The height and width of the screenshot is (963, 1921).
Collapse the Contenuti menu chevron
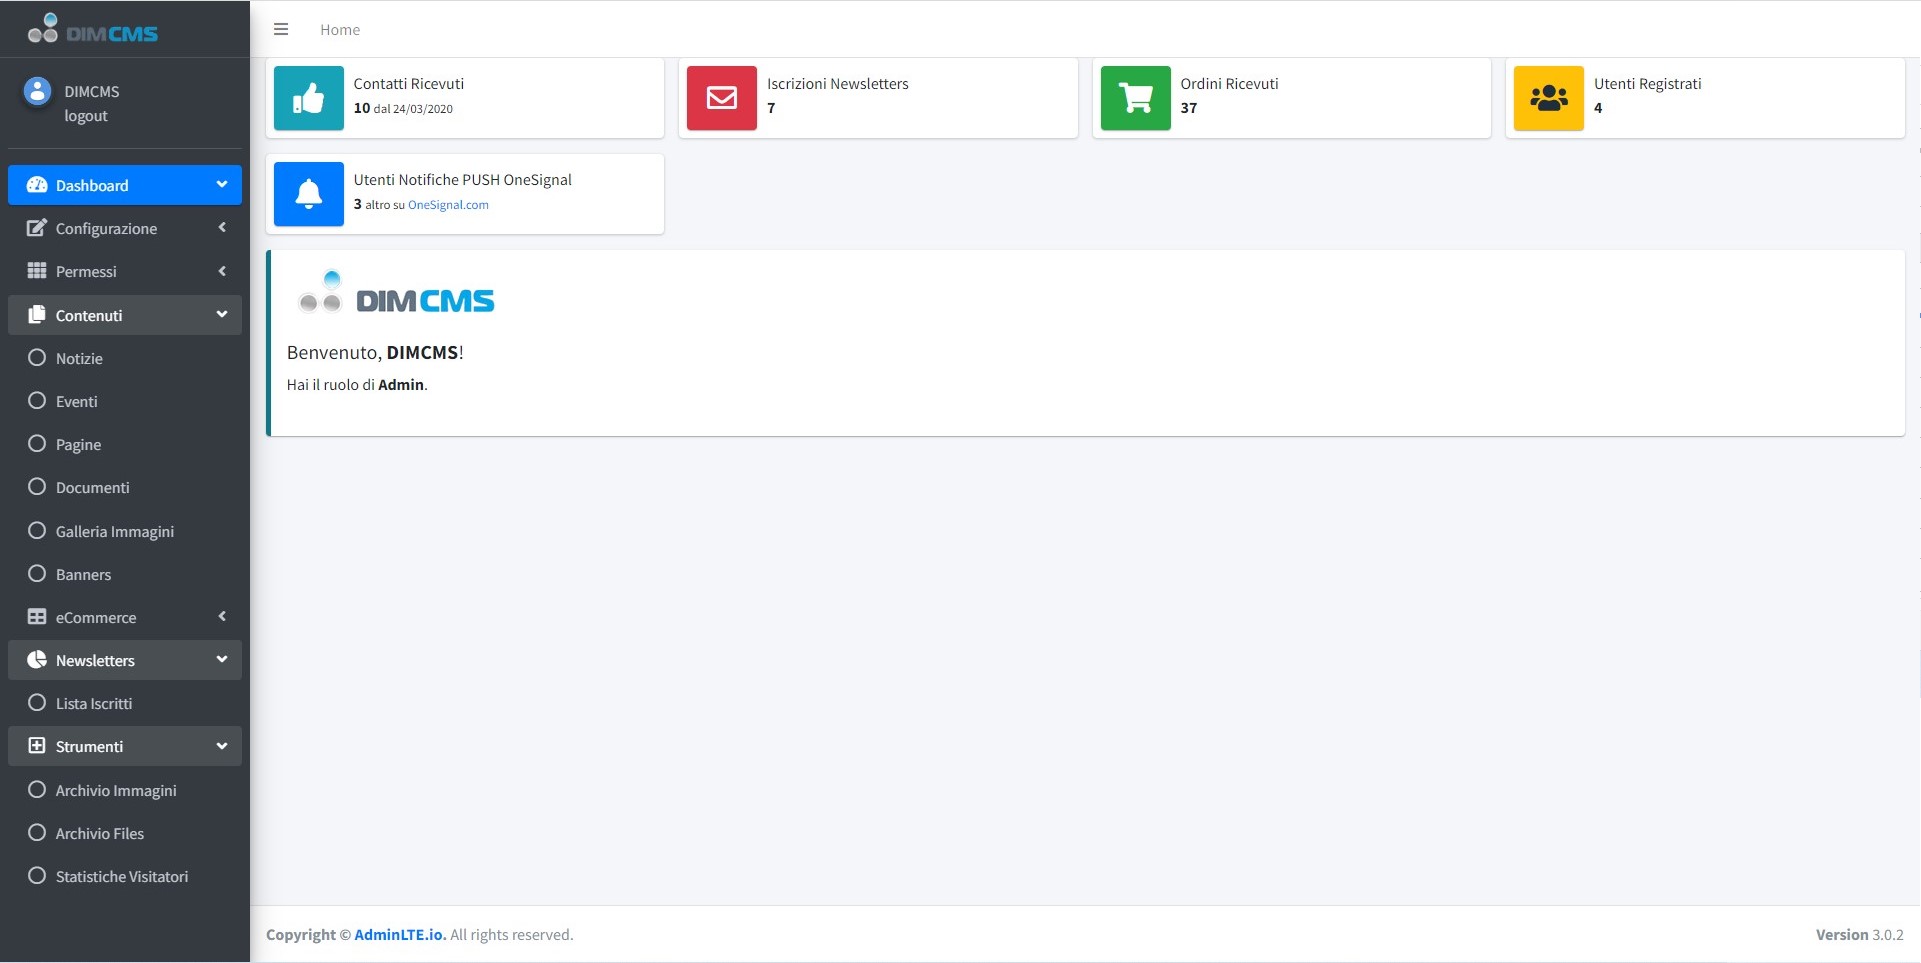click(x=222, y=314)
